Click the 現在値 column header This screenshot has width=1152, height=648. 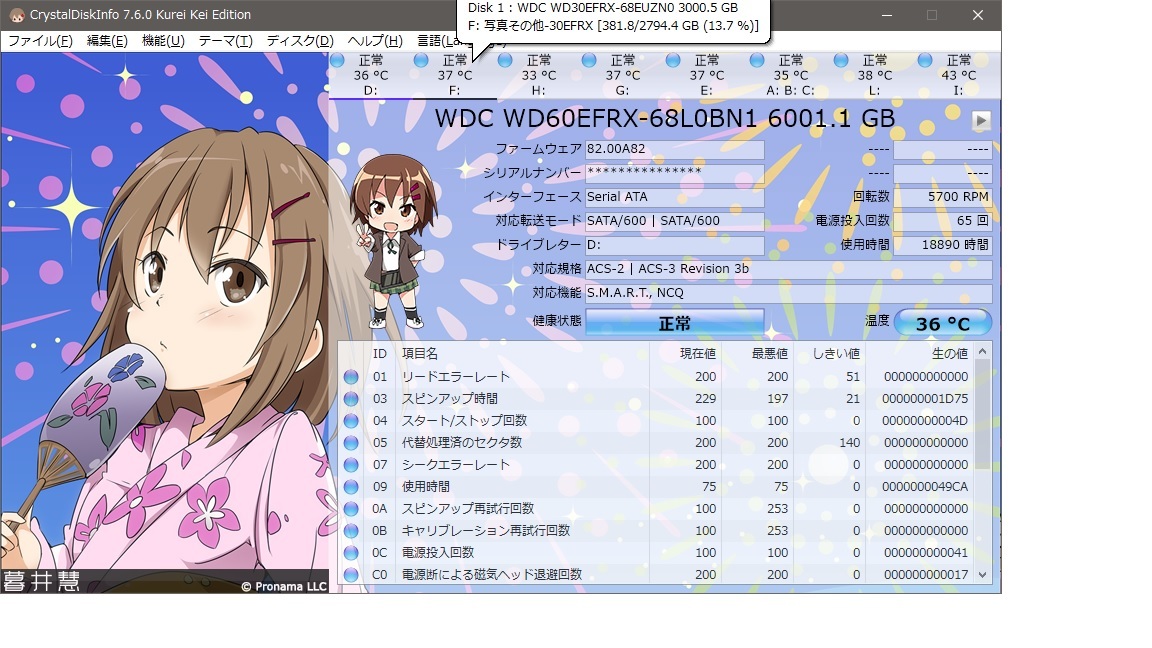tap(685, 353)
